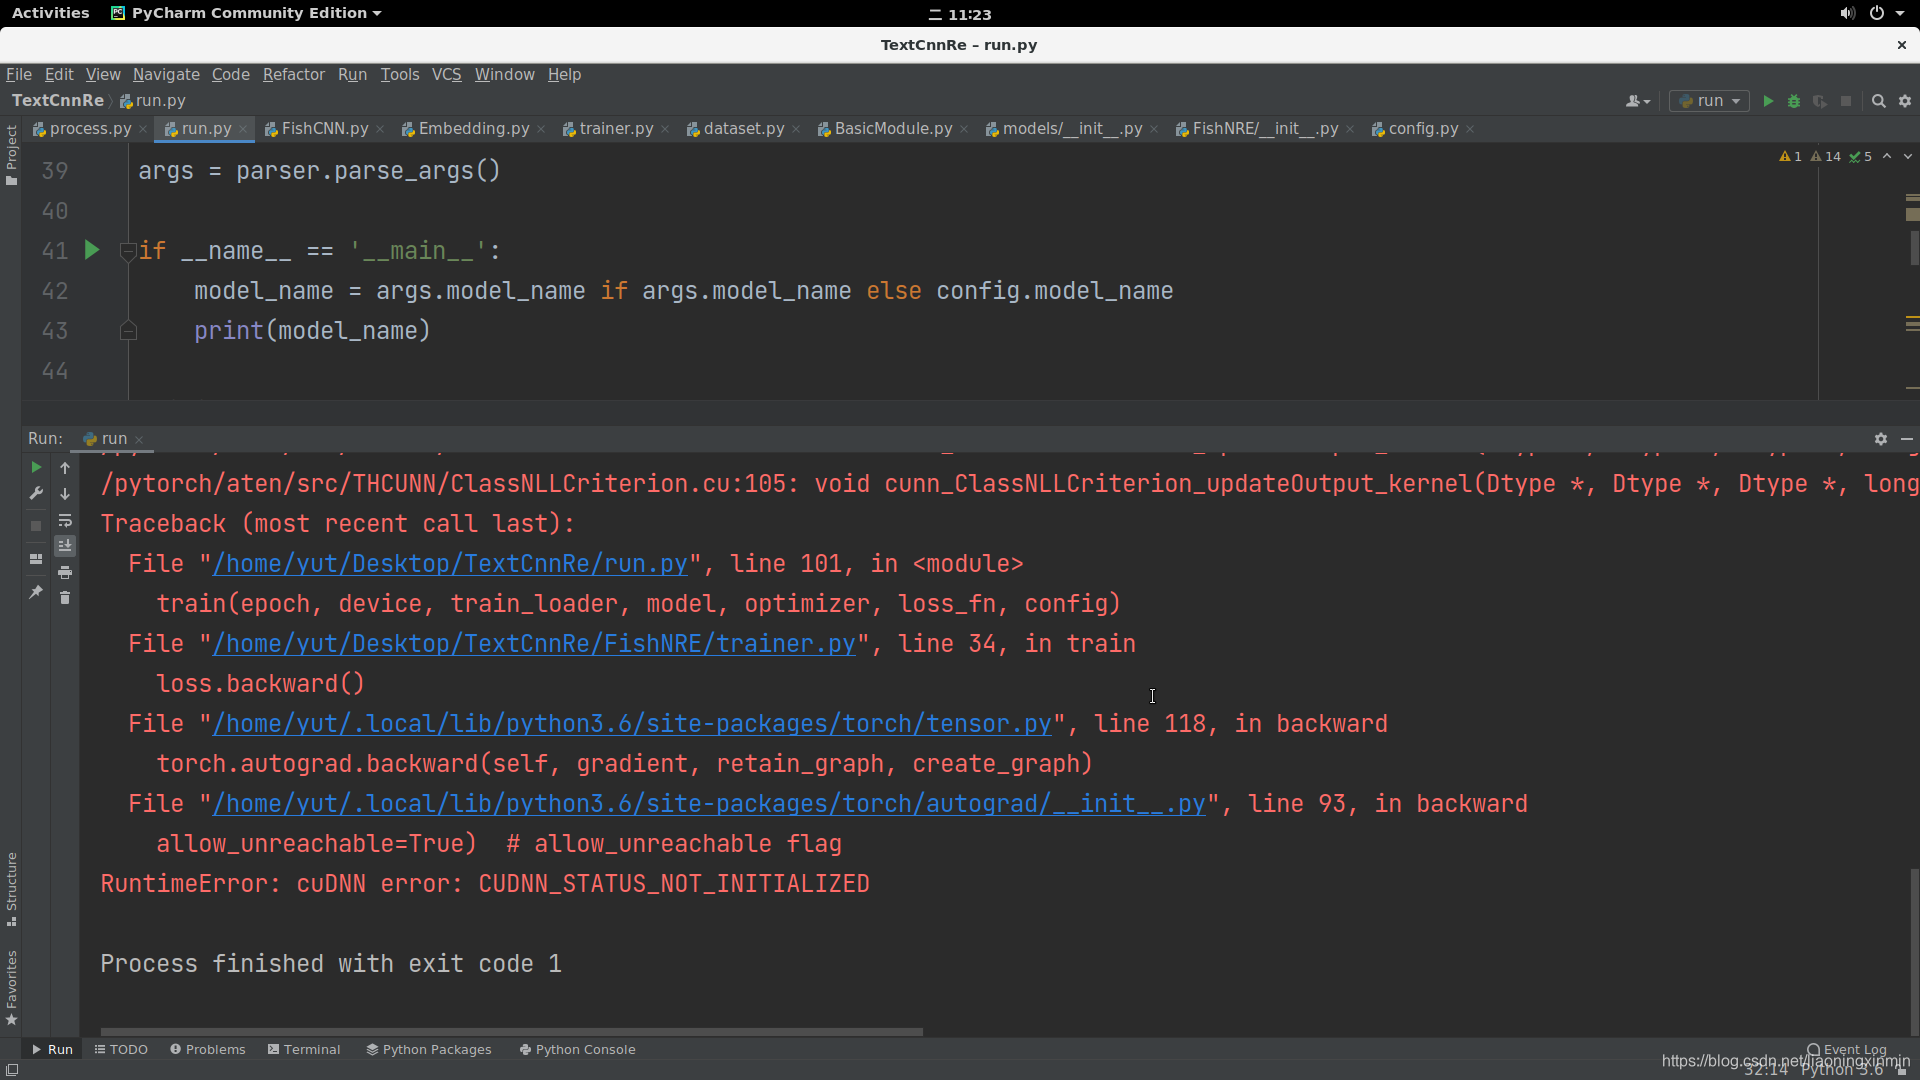Click the TextCnnRe project breadcrumb

(58, 101)
